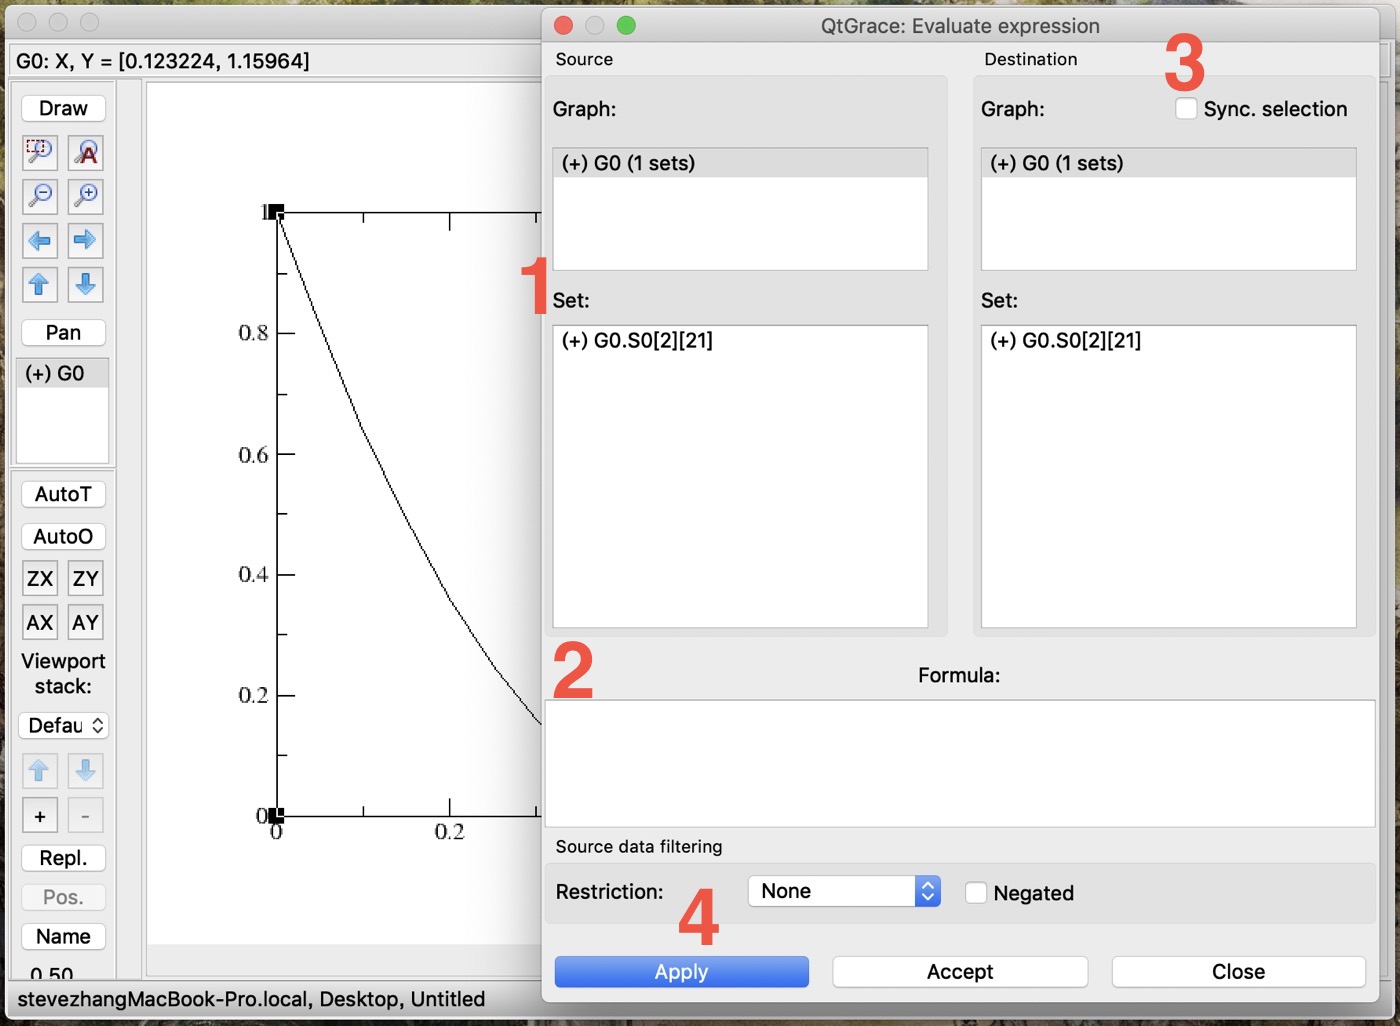
Task: Click the Accept button
Action: click(959, 972)
